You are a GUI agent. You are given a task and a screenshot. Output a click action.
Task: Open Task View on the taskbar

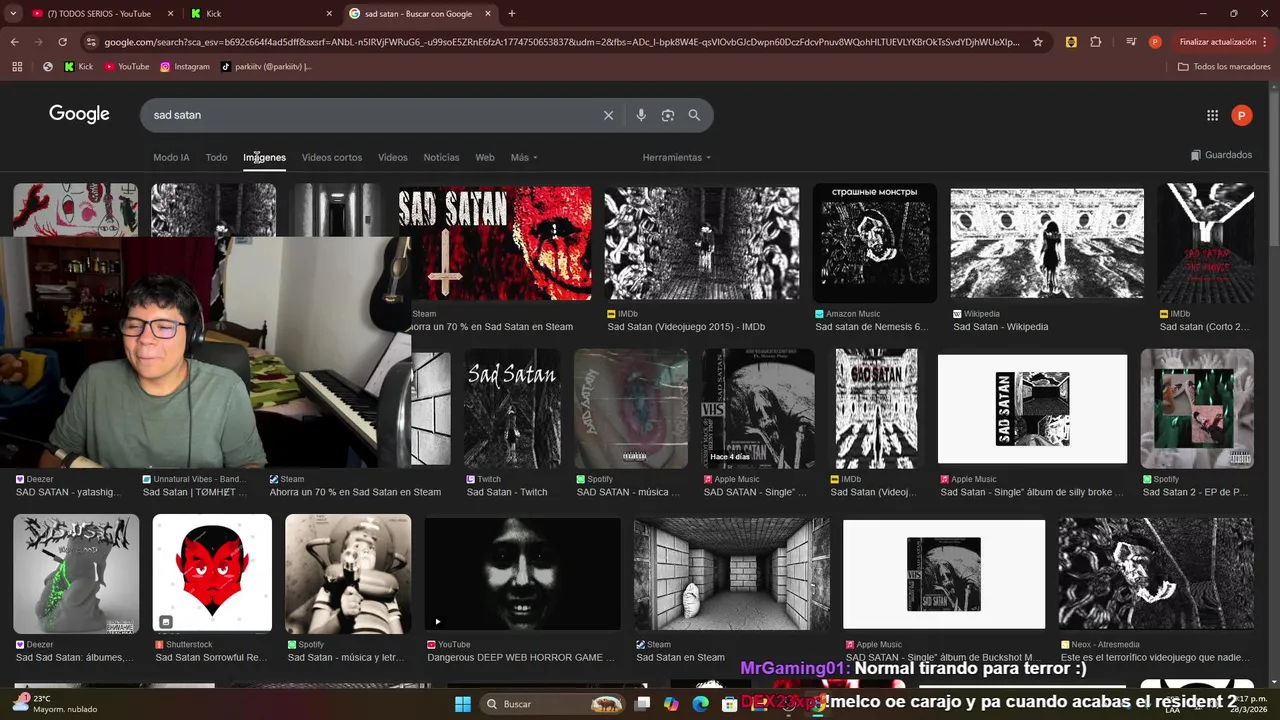(643, 704)
